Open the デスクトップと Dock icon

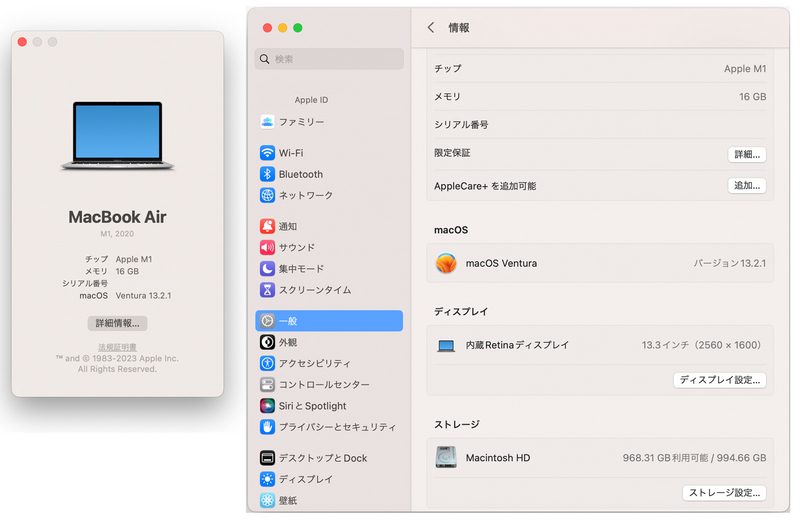267,458
